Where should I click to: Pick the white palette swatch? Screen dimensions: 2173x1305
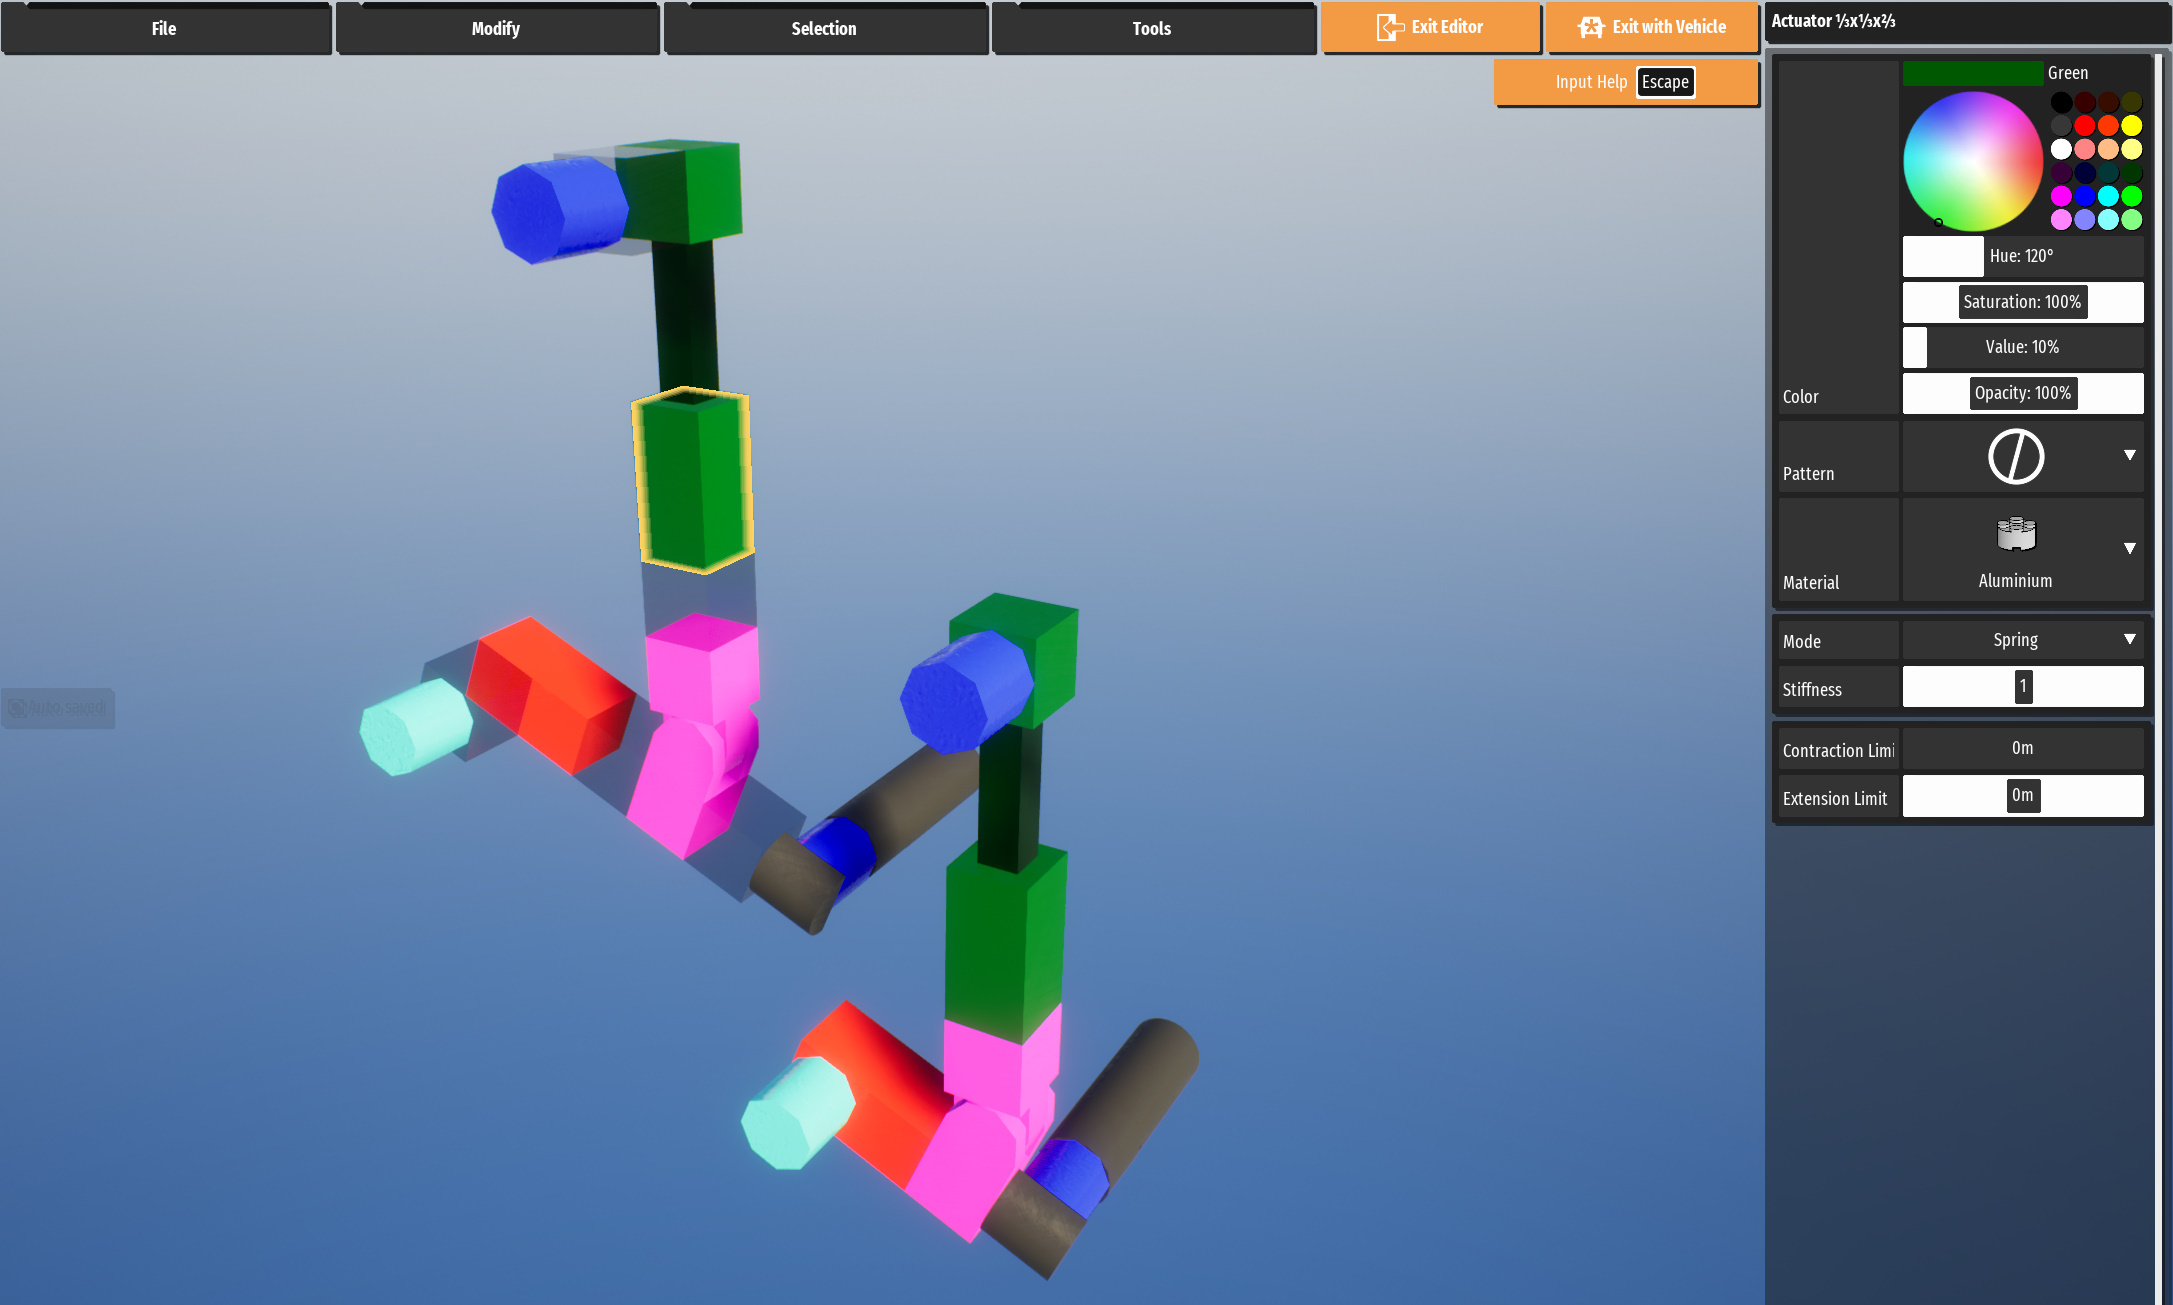[x=2061, y=149]
